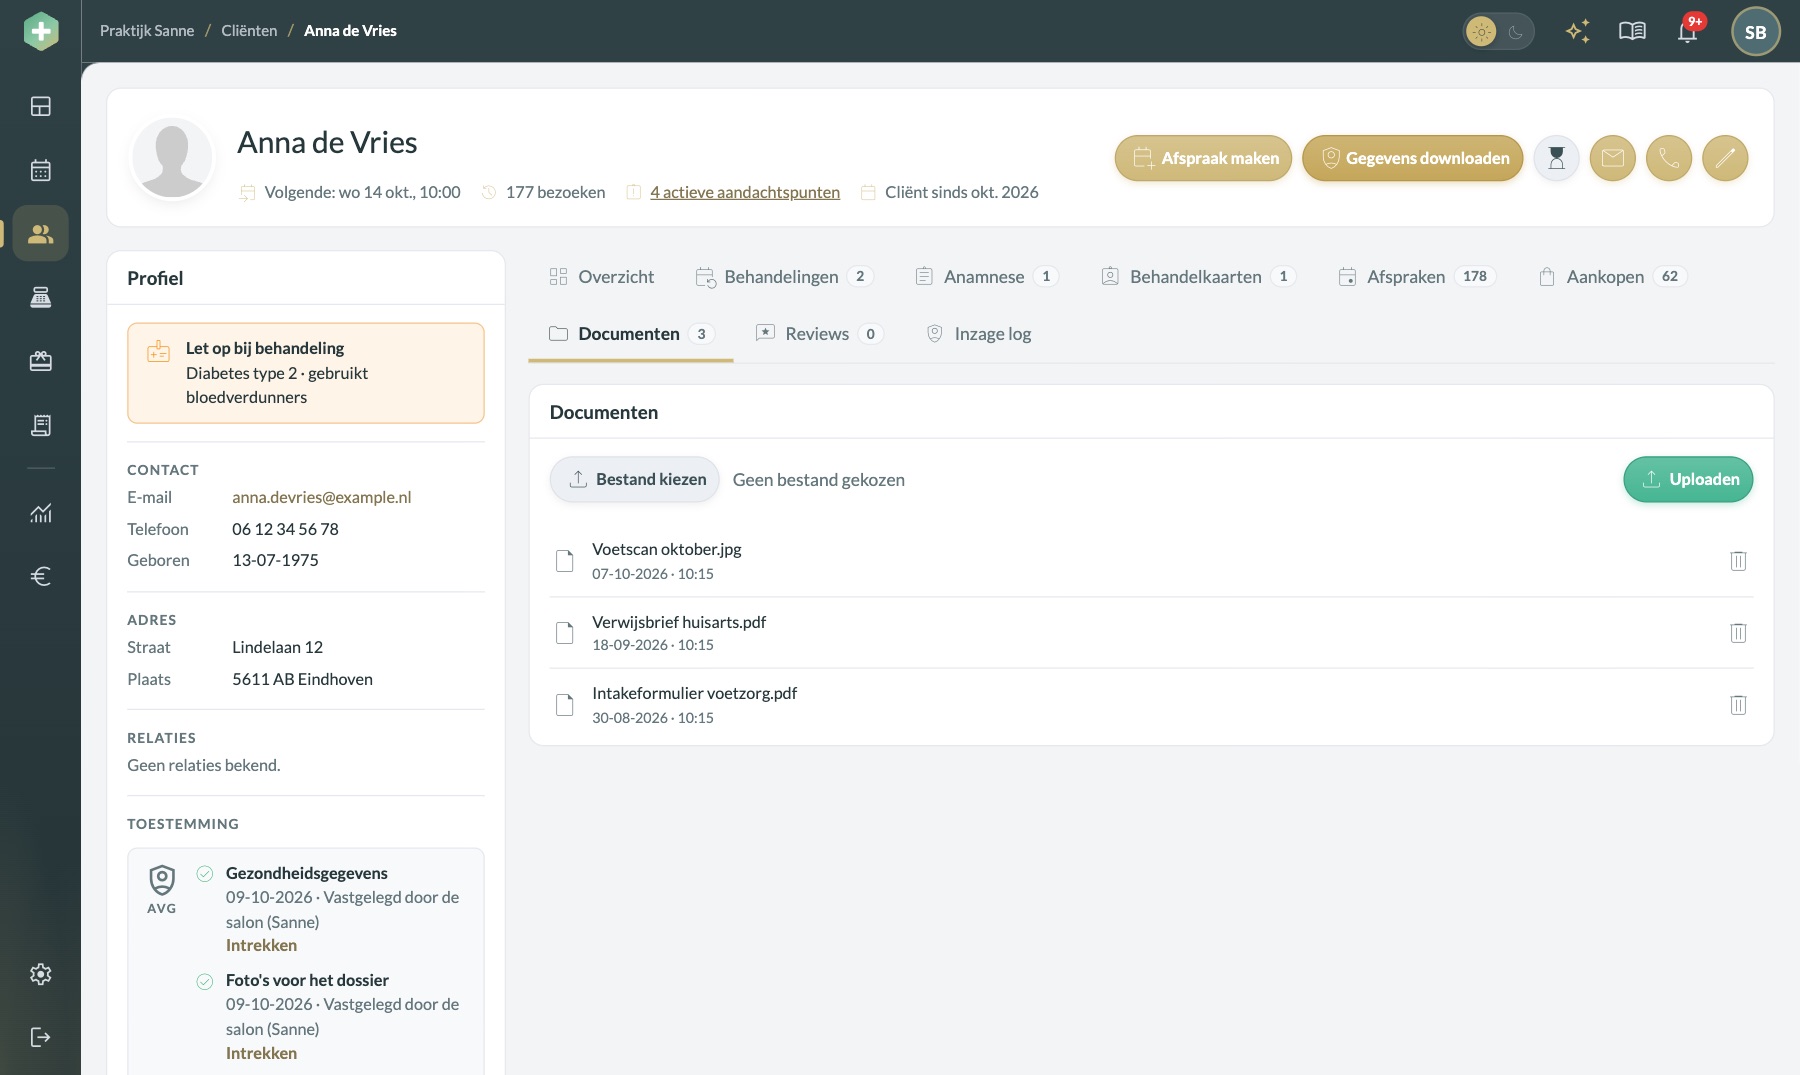Screen dimensions: 1800x1075
Task: Edit client via pencil icon button
Action: pyautogui.click(x=1725, y=158)
